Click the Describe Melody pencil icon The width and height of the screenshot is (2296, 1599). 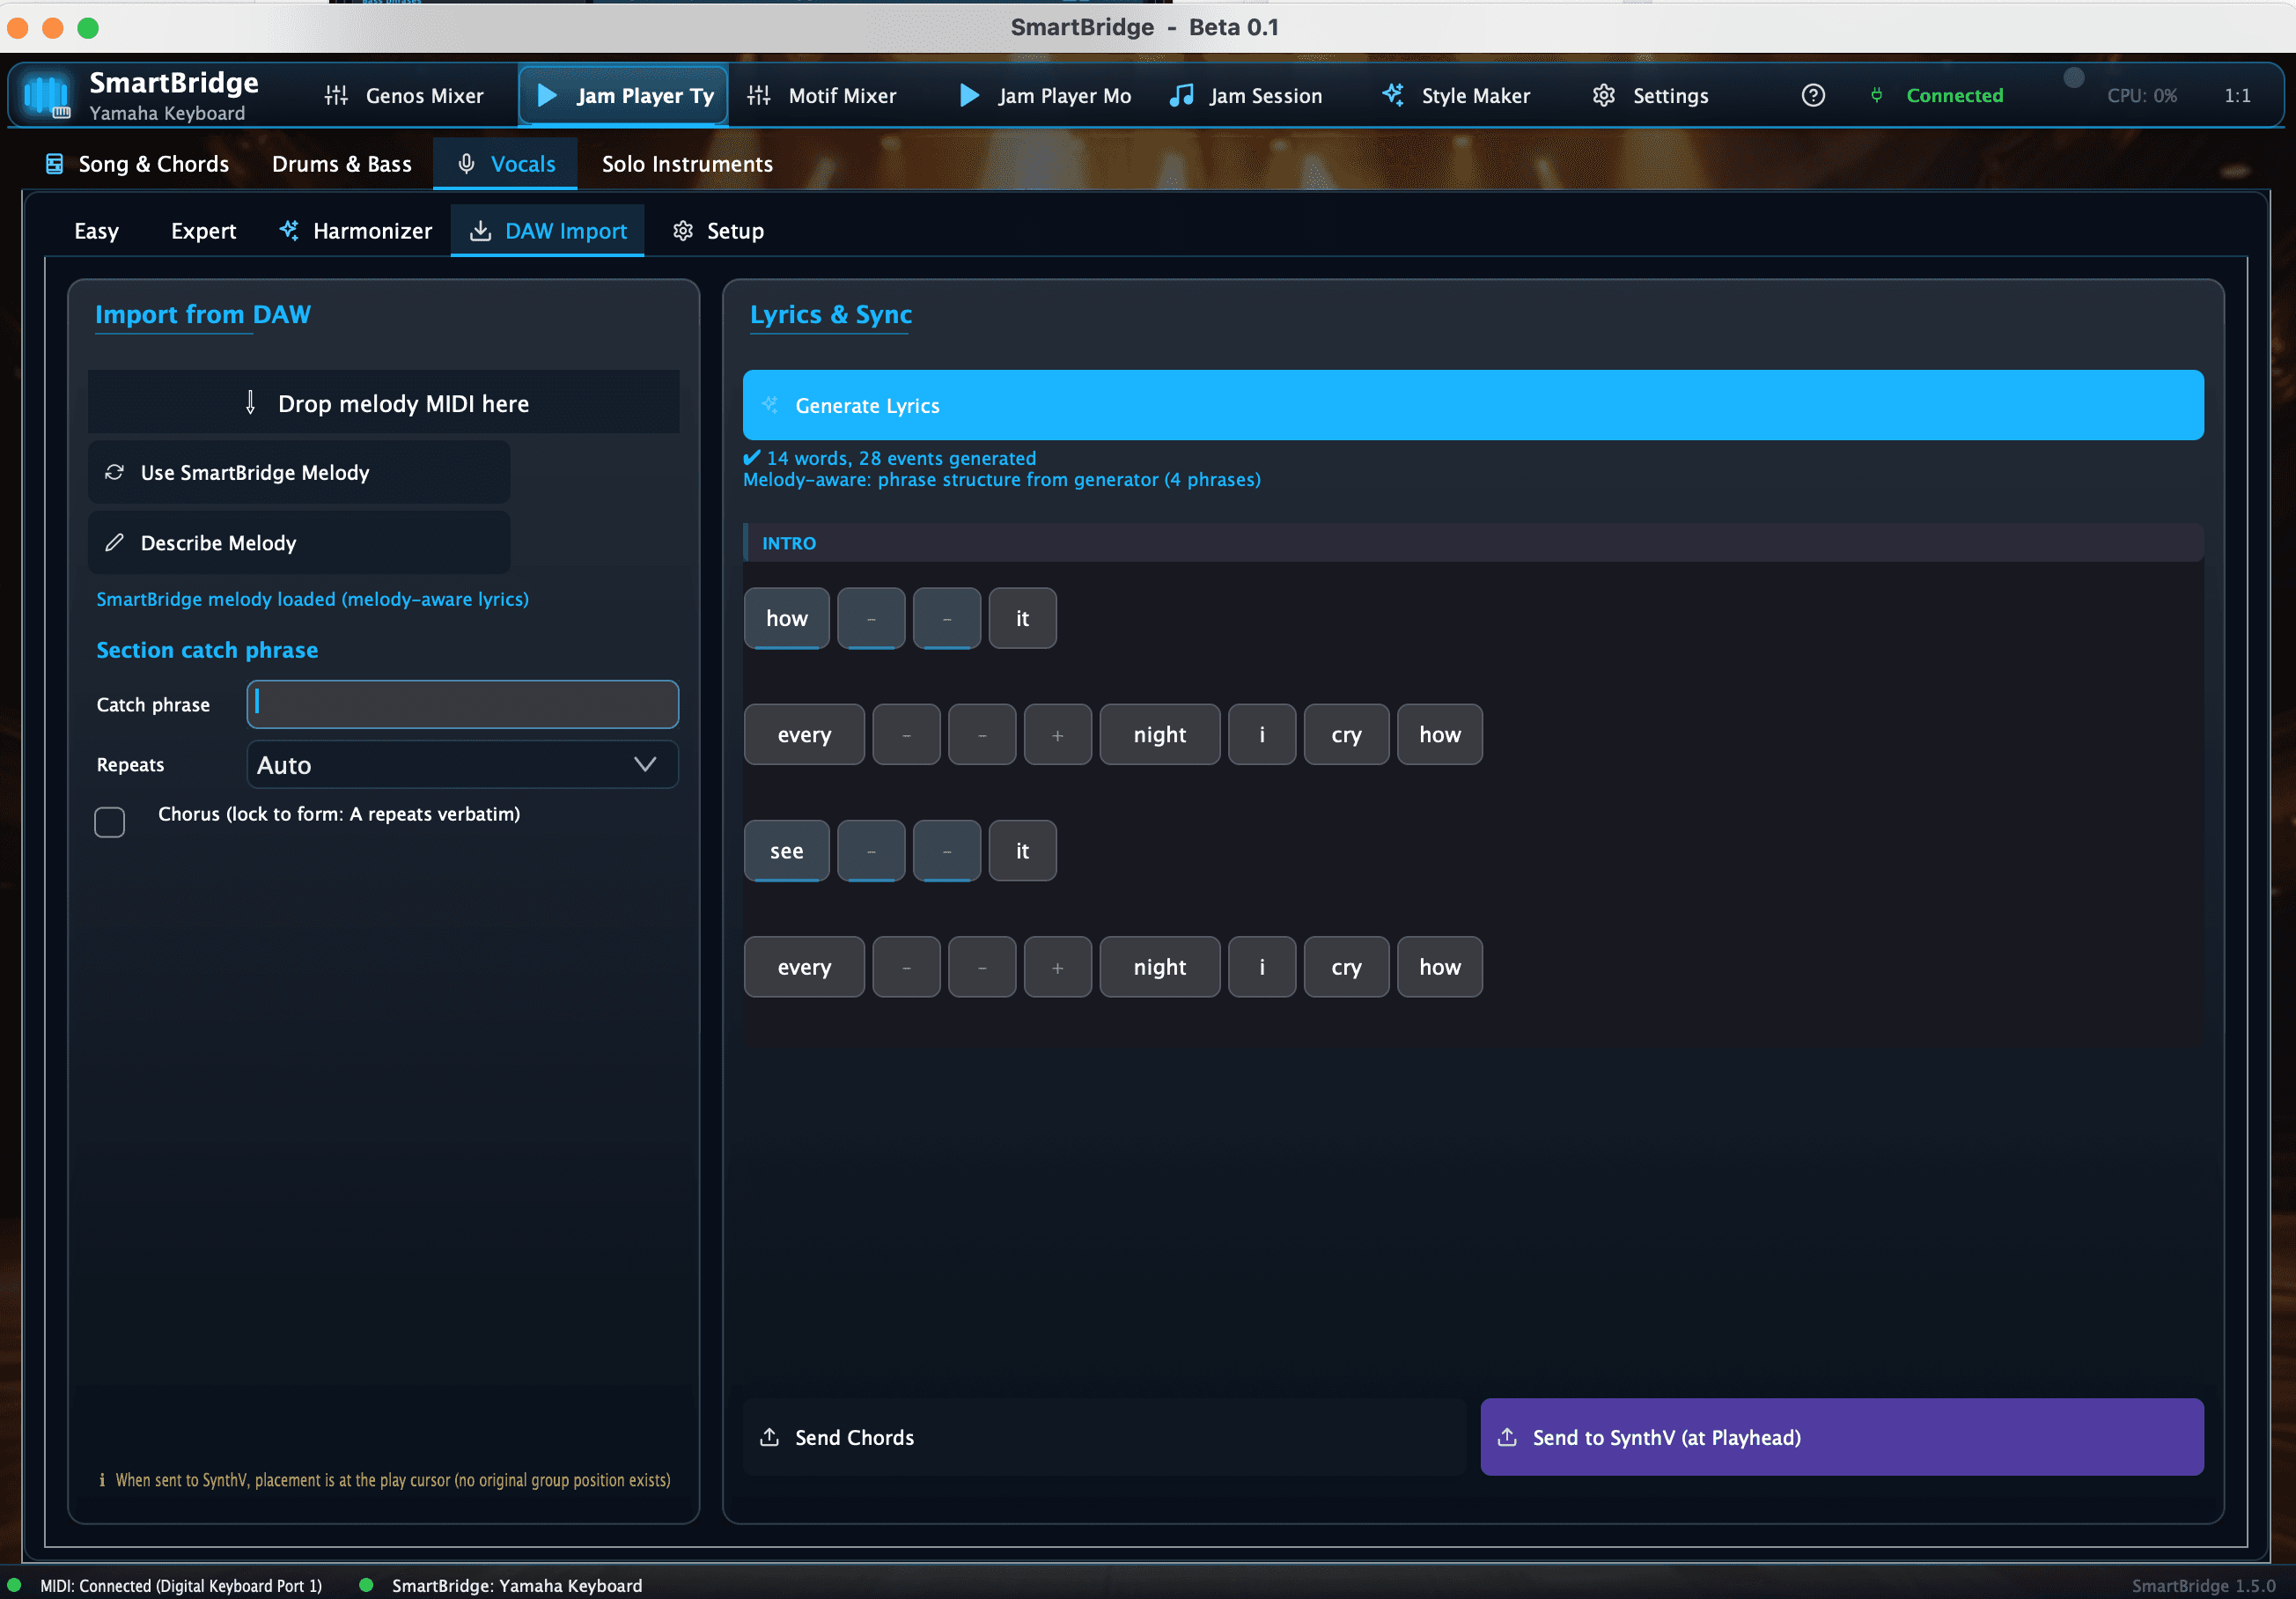[x=115, y=543]
